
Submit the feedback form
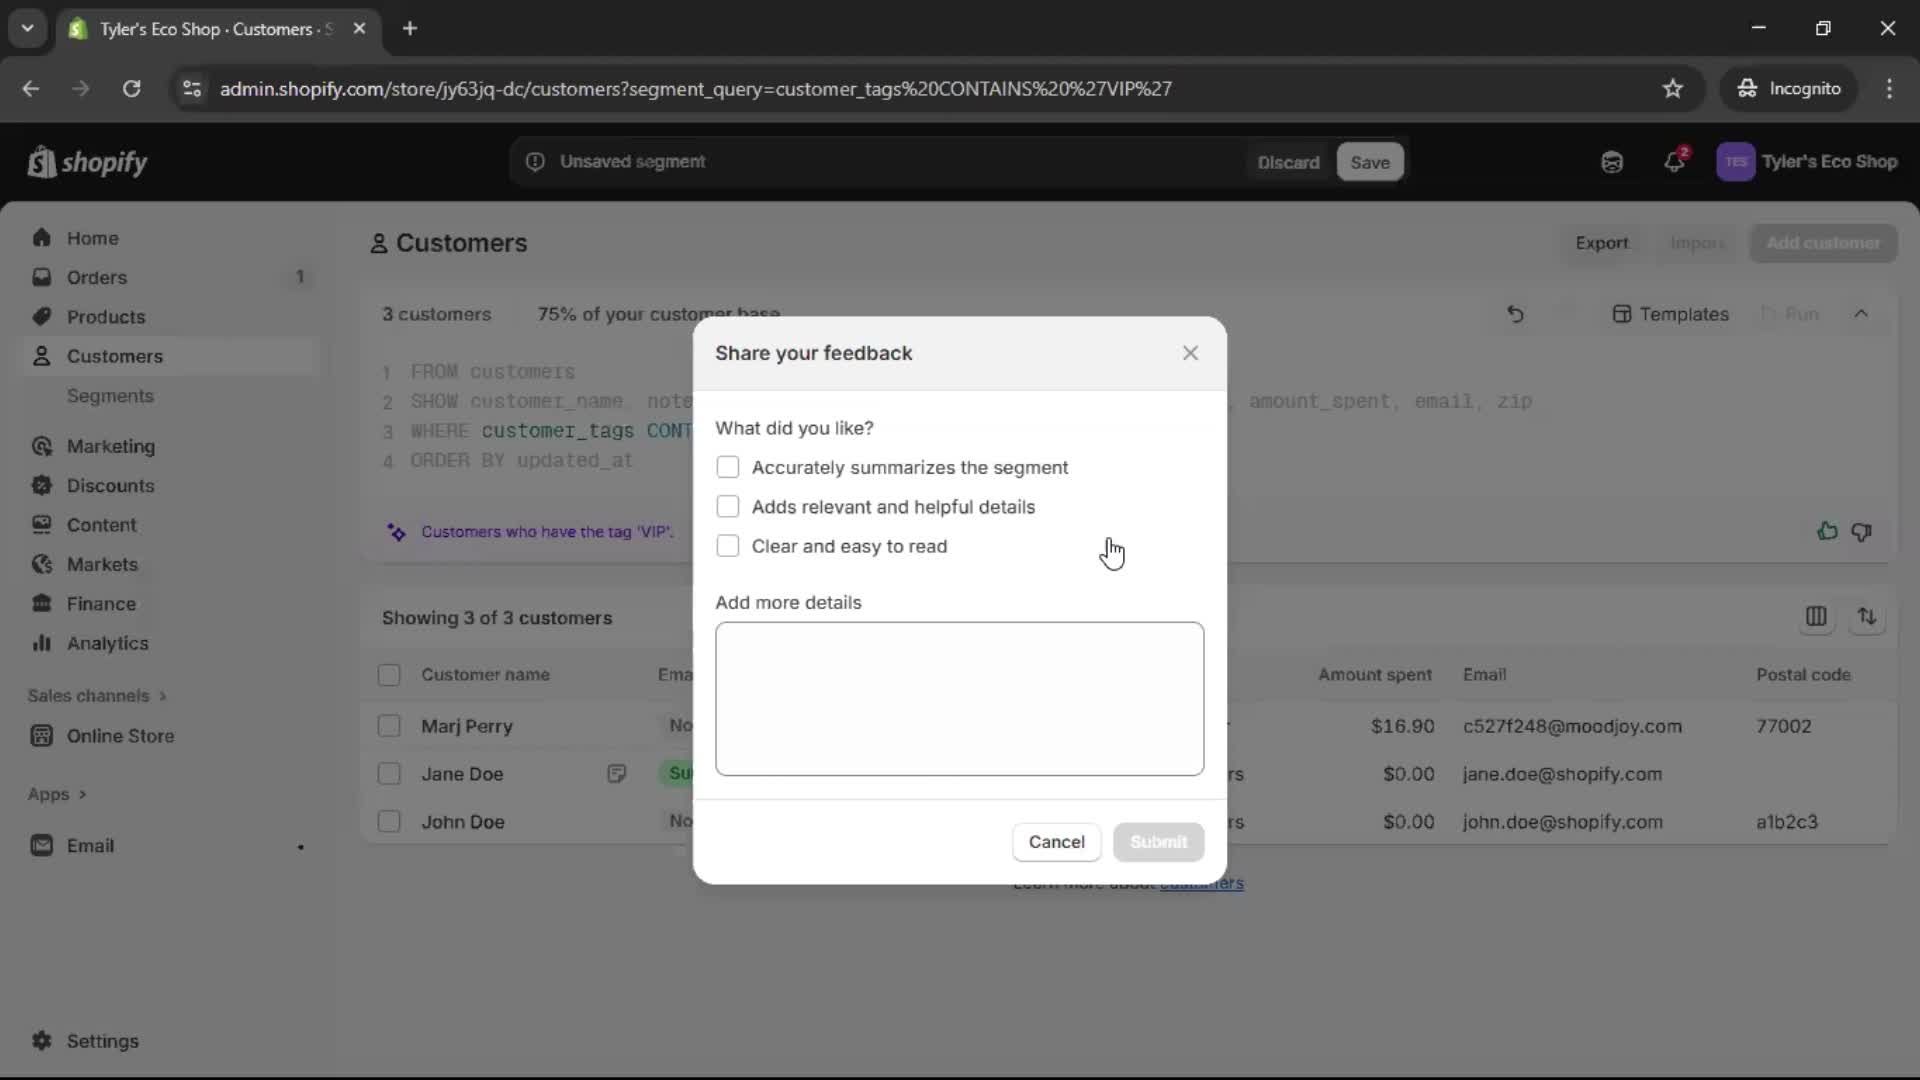(x=1158, y=842)
